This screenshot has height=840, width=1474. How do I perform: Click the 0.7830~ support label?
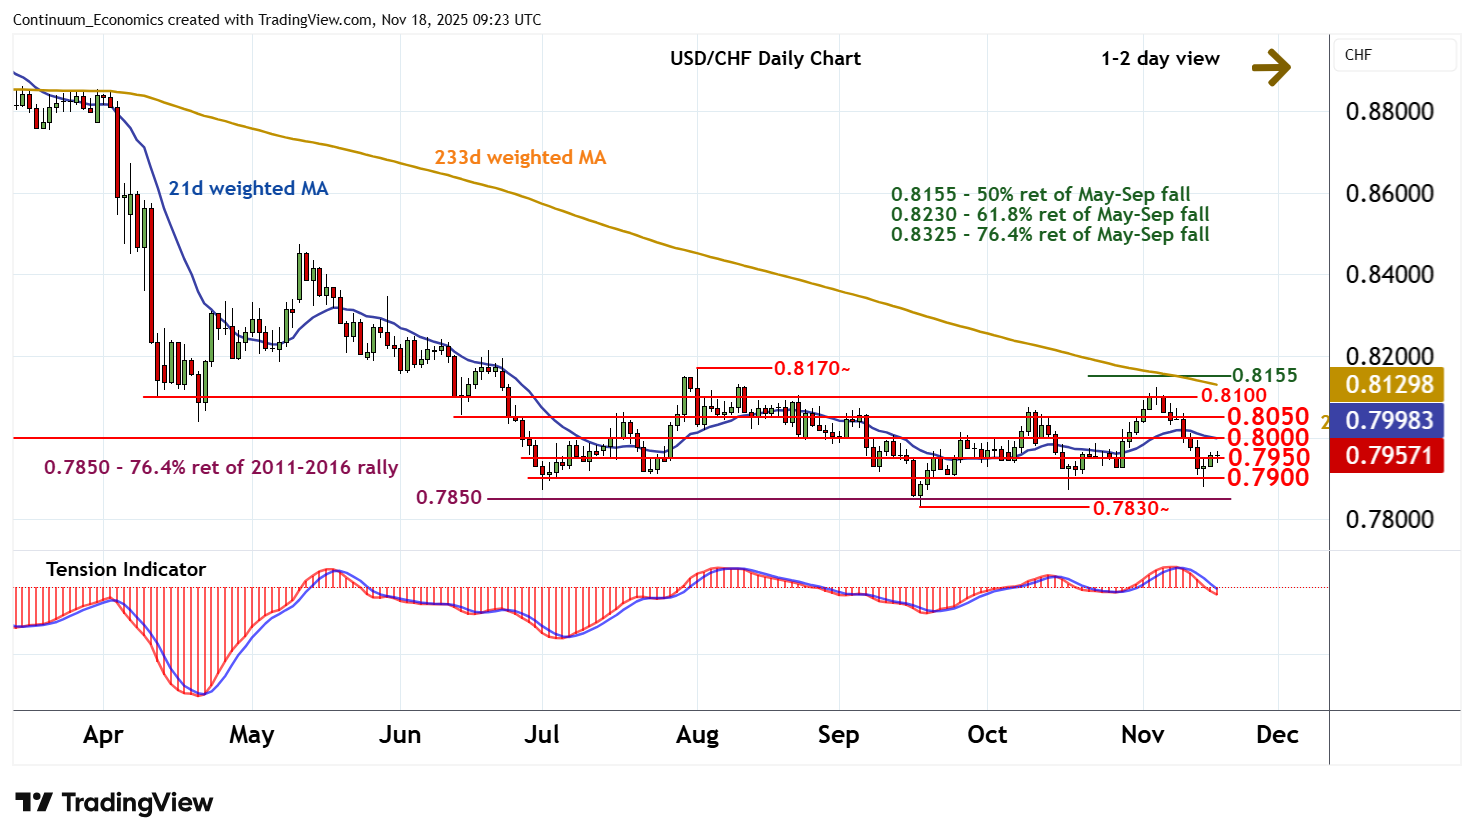[x=1130, y=509]
